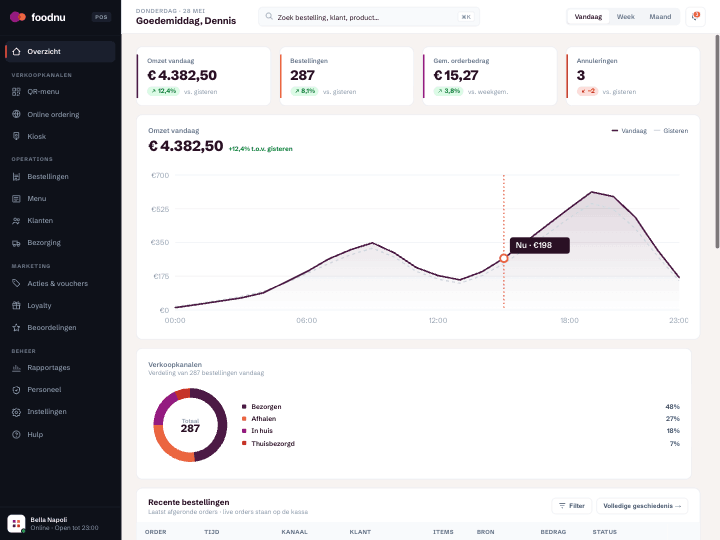Click the Online ordering globe icon

(16, 114)
